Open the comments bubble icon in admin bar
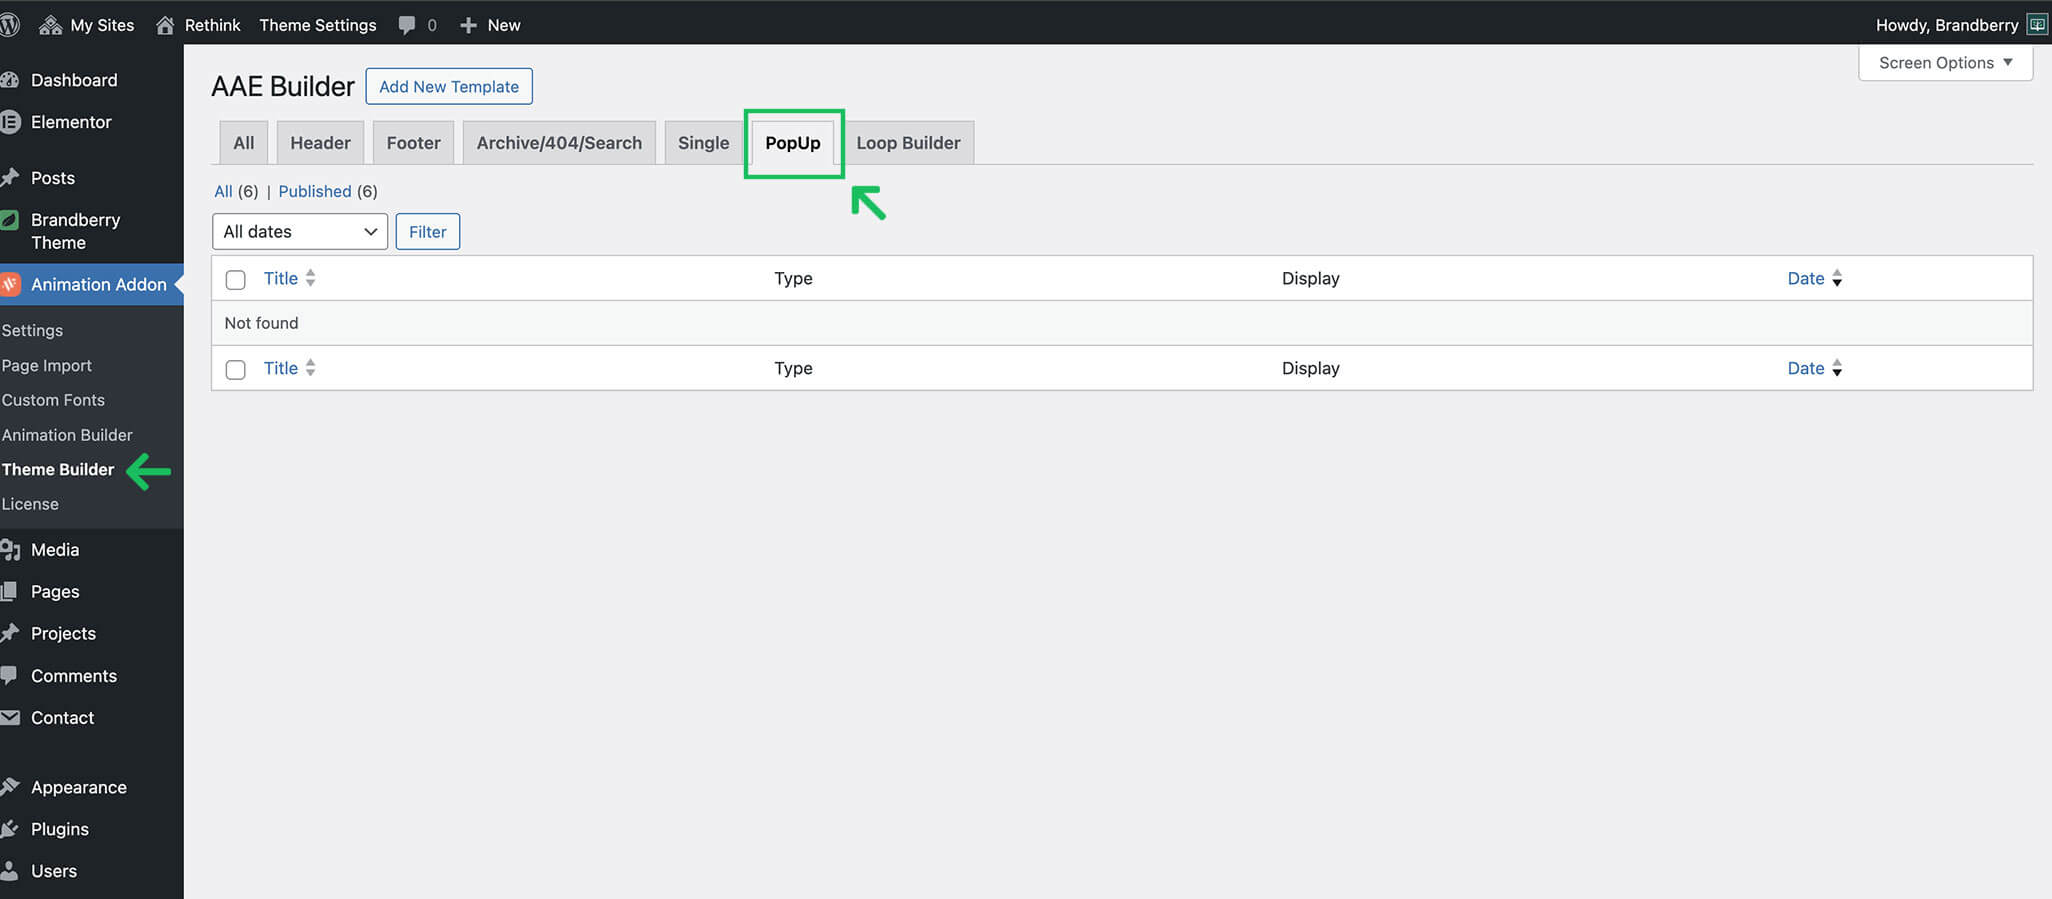The width and height of the screenshot is (2052, 899). click(406, 25)
